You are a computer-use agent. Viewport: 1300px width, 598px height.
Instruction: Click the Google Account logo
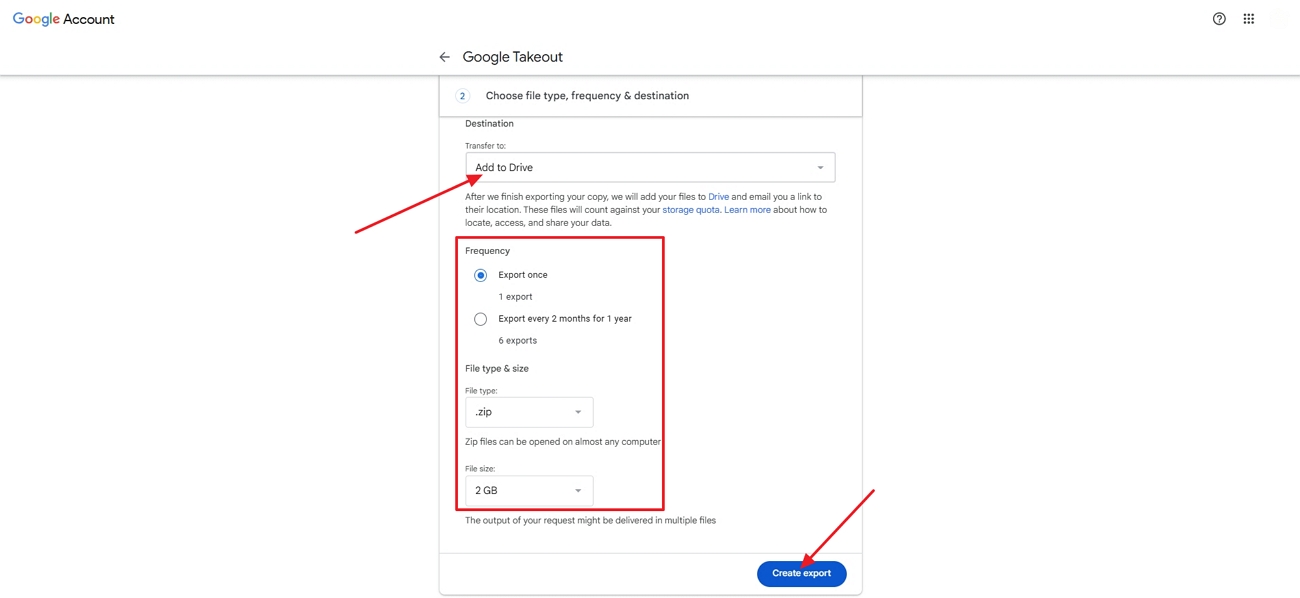click(63, 18)
